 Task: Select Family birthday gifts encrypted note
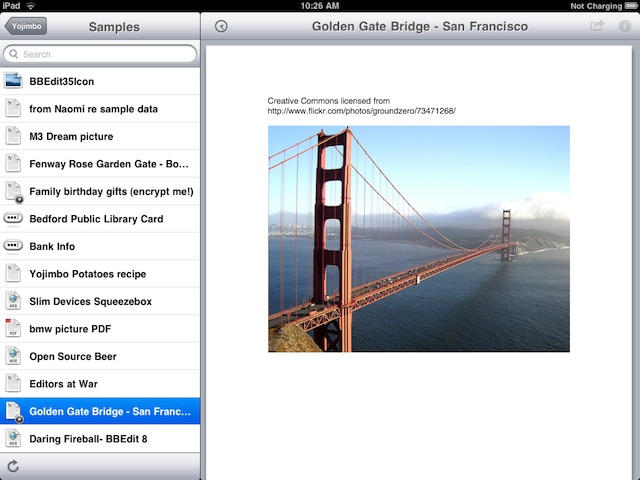[111, 191]
